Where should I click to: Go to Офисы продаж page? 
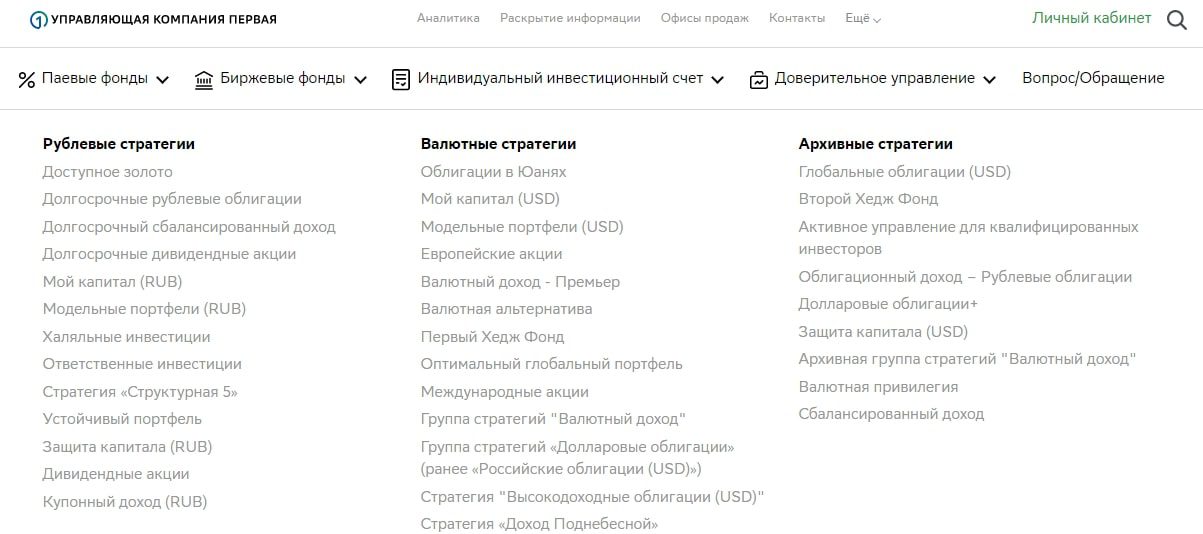(705, 18)
